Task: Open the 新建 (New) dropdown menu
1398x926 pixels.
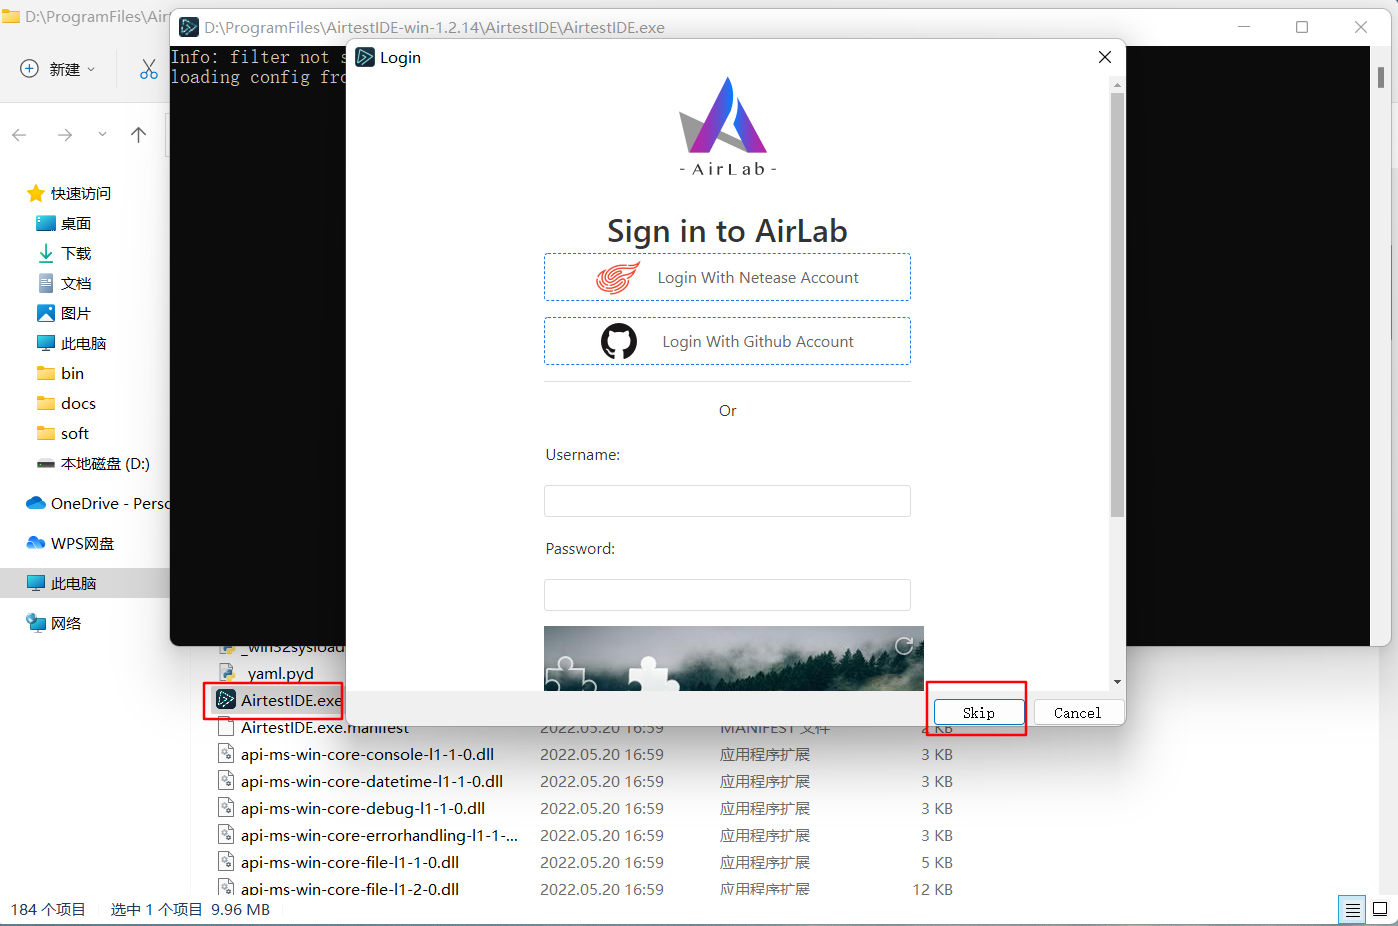Action: [58, 69]
